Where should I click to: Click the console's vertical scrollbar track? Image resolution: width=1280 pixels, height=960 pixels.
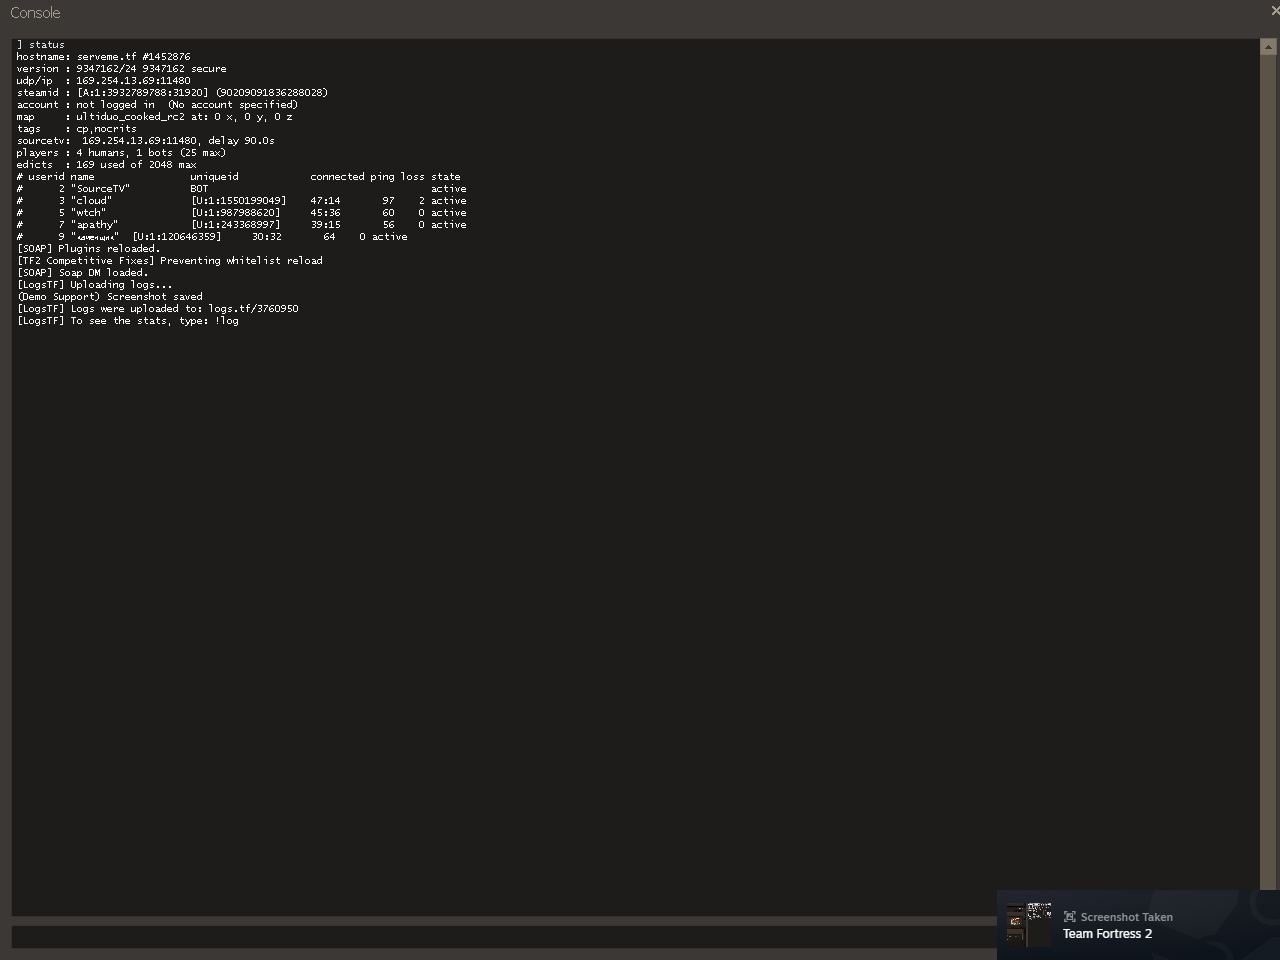(x=1269, y=480)
